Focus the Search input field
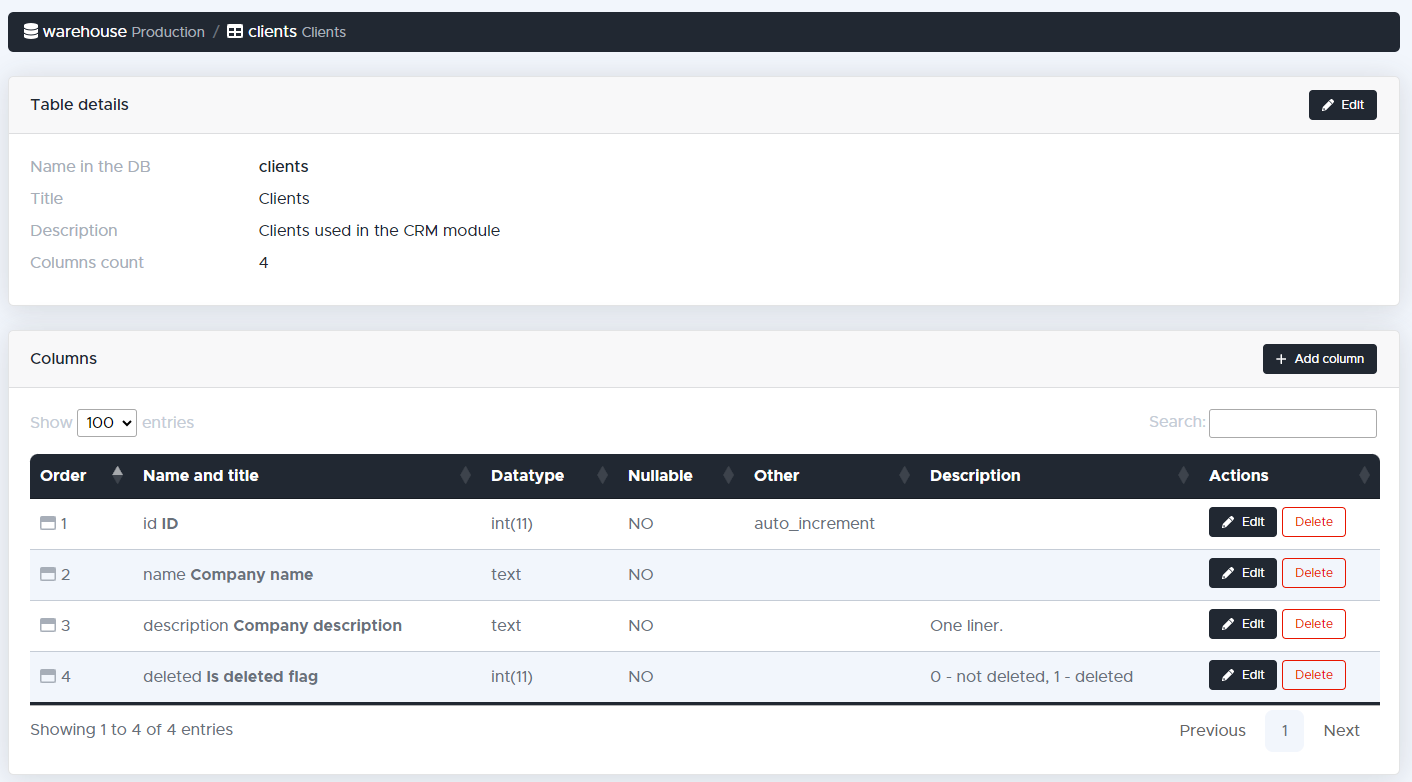The width and height of the screenshot is (1412, 782). pyautogui.click(x=1292, y=423)
